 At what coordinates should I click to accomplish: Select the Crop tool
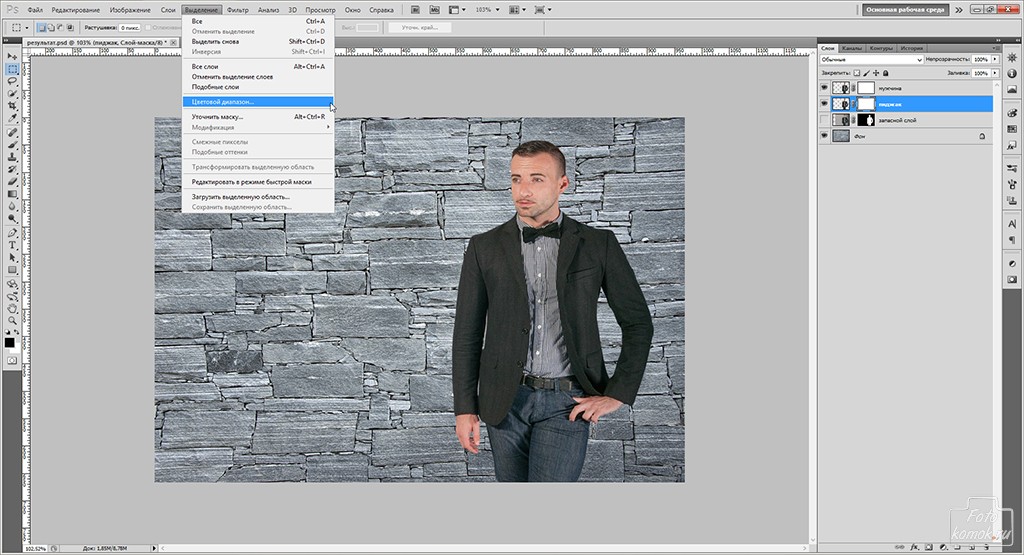click(x=12, y=106)
